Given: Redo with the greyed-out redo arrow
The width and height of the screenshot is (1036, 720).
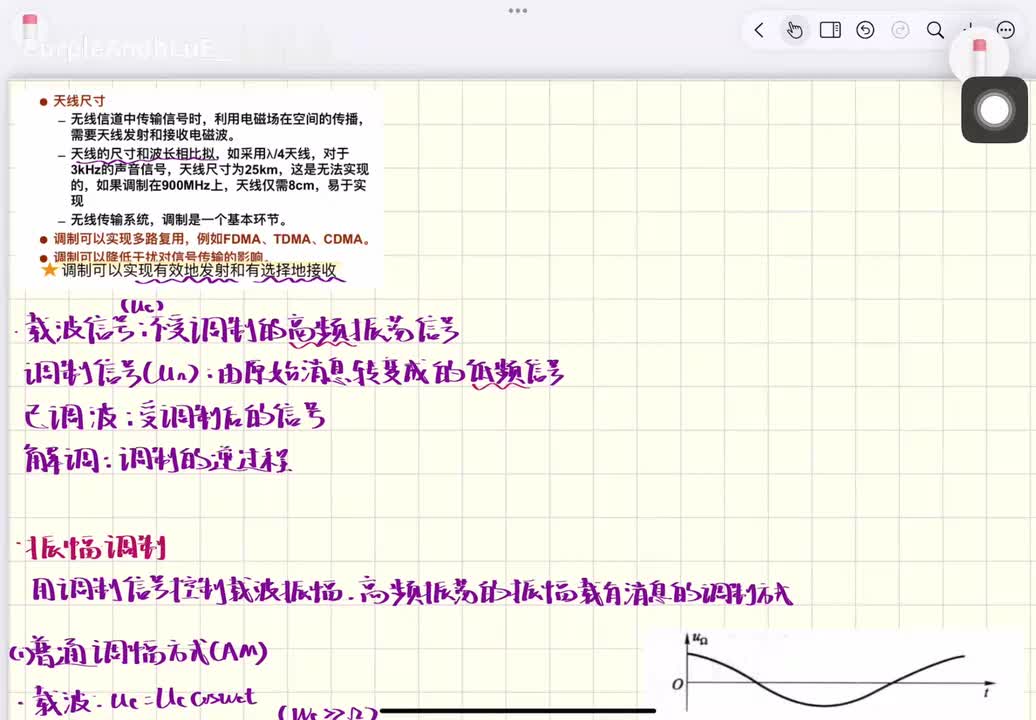Looking at the screenshot, I should pyautogui.click(x=900, y=30).
